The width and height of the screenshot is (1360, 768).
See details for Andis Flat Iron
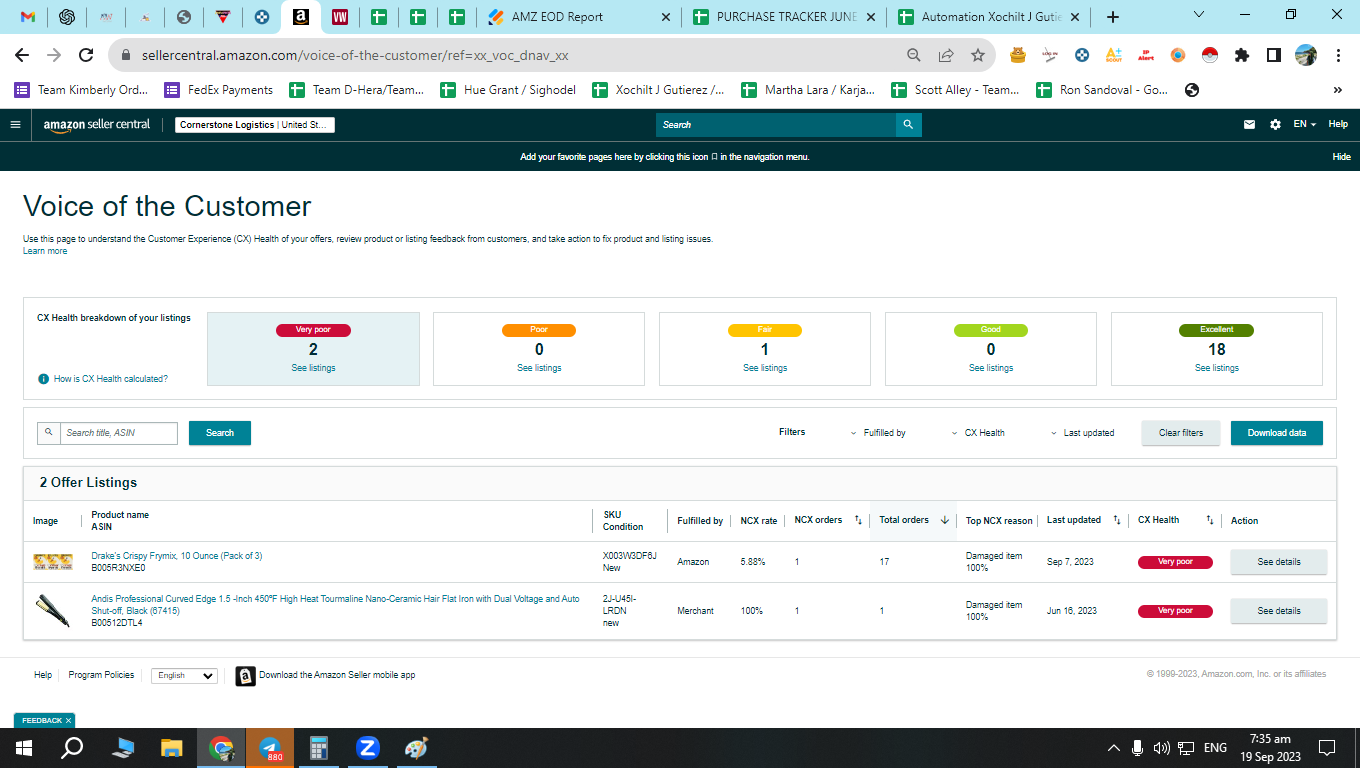(x=1279, y=611)
